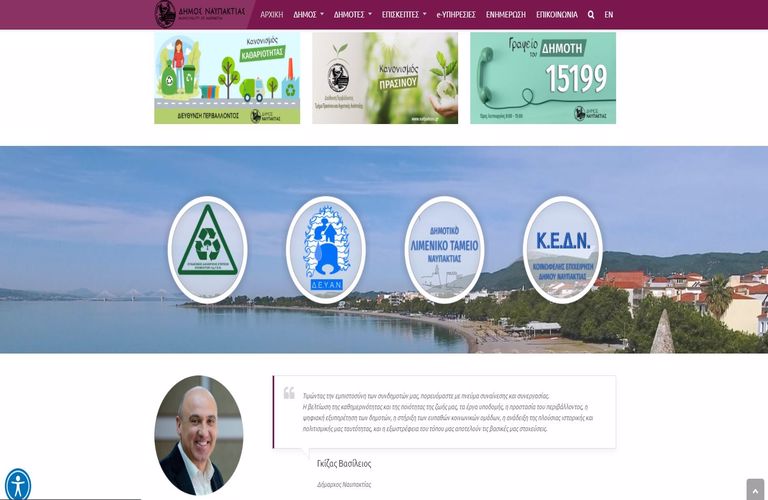Open the Δημοτικό Λιμενικό Ταμείο circle

point(444,250)
